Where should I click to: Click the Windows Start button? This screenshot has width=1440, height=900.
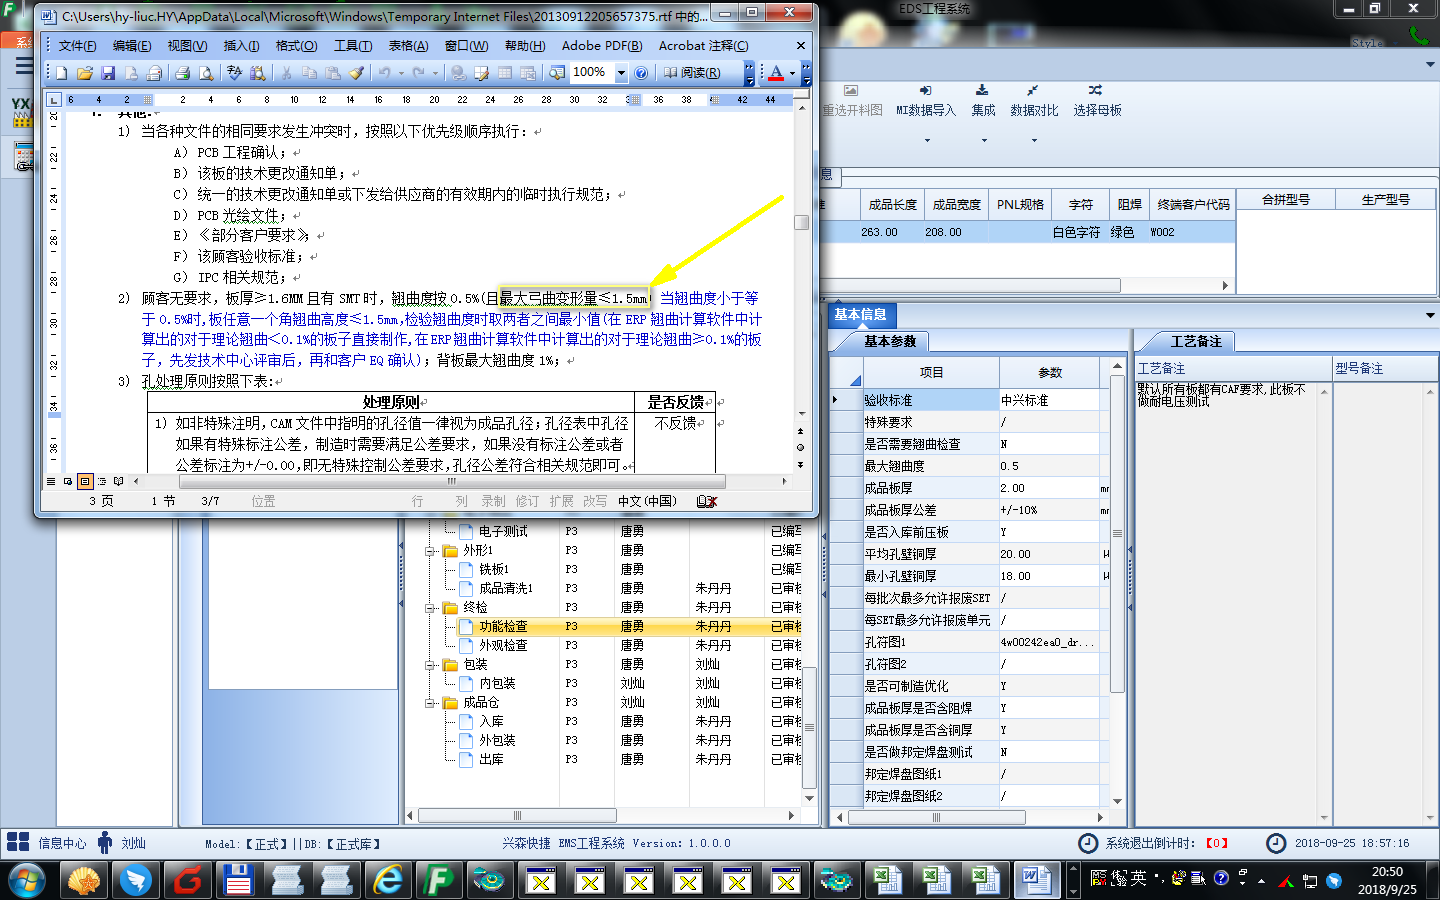pos(27,881)
